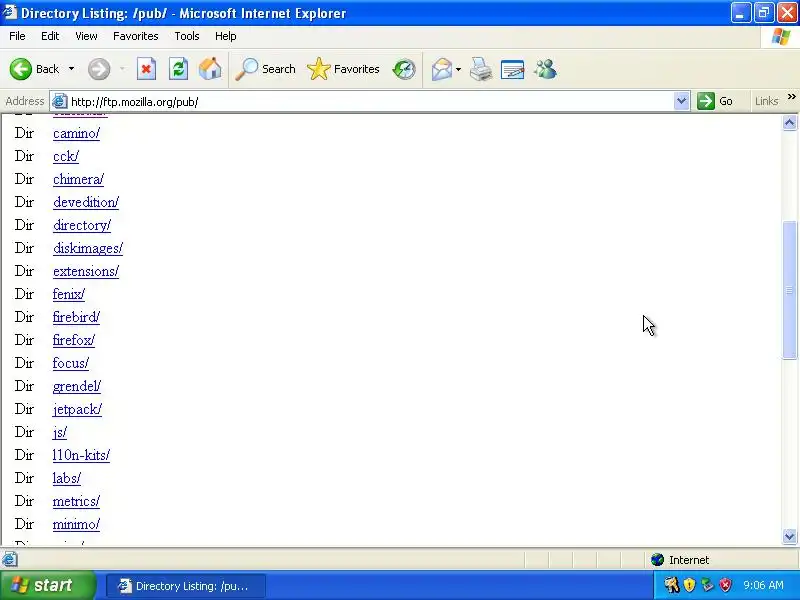
Task: Click the status bar page icon
Action: pos(9,560)
